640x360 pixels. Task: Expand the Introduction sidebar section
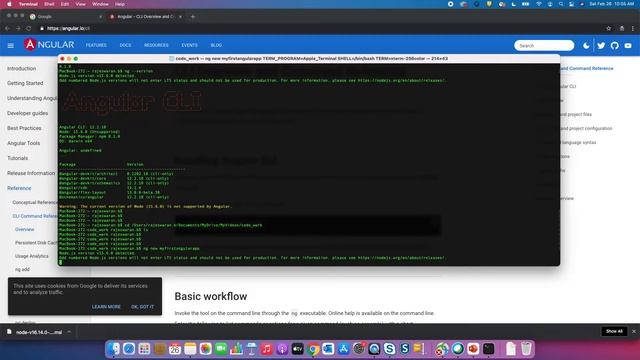pyautogui.click(x=22, y=69)
